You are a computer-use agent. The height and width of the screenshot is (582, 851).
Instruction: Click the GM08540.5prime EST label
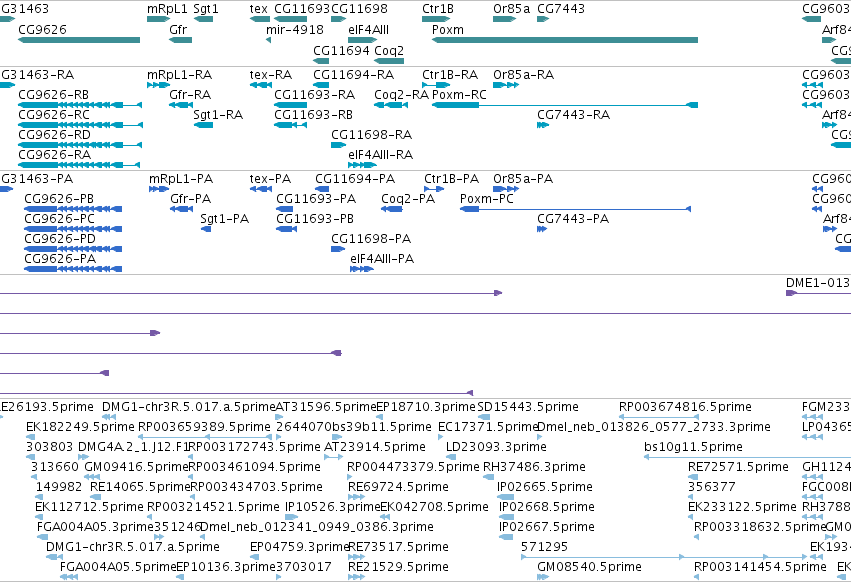[x=589, y=567]
